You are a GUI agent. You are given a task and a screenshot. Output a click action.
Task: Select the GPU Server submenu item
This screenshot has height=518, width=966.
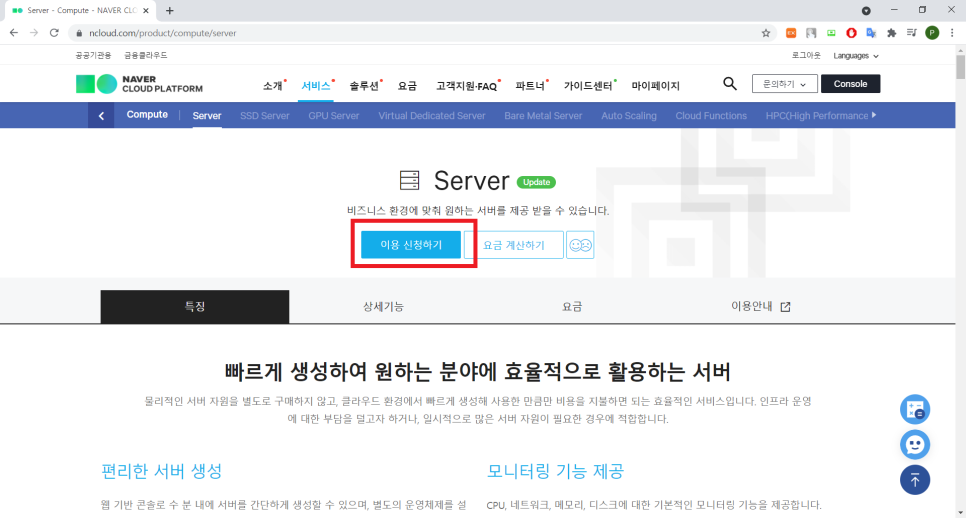(334, 116)
